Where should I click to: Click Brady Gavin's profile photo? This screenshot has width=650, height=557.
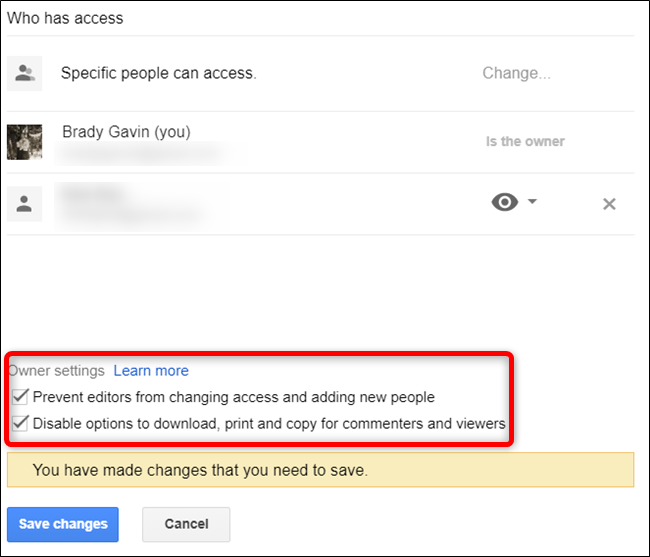(x=24, y=142)
